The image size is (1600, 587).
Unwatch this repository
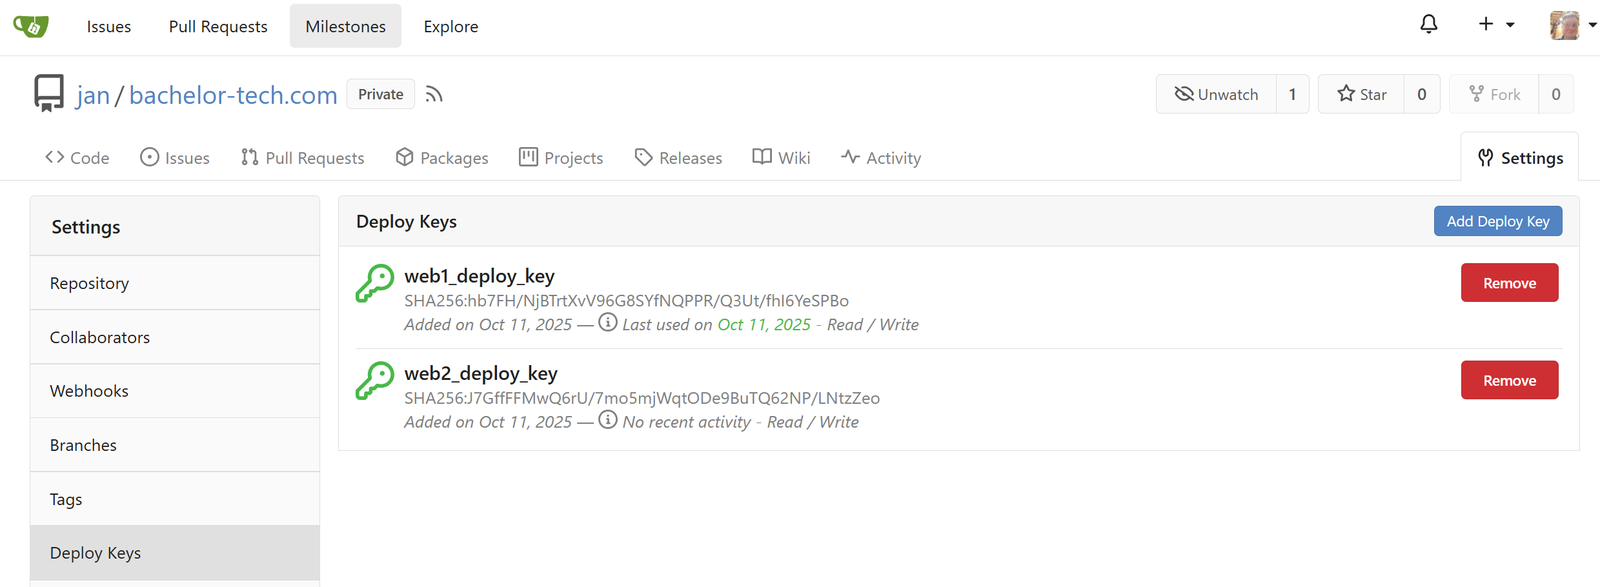click(x=1216, y=94)
